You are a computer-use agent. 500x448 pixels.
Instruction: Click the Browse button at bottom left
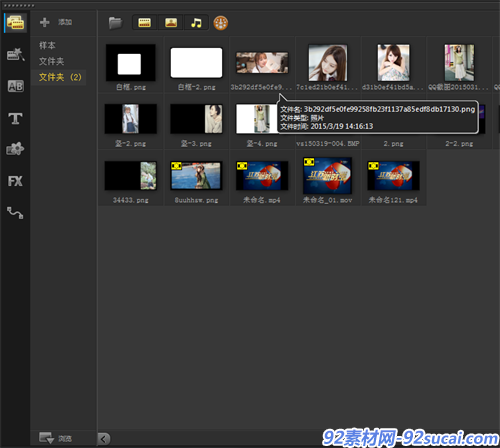click(55, 438)
